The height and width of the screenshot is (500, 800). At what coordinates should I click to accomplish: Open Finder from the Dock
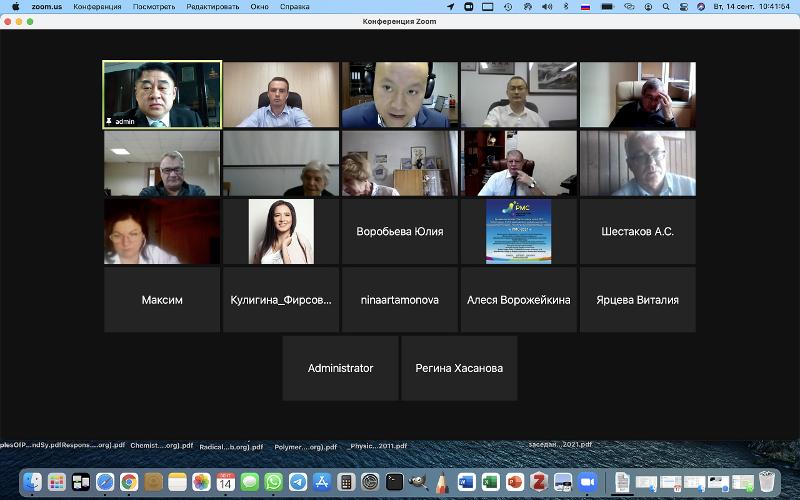[x=32, y=482]
